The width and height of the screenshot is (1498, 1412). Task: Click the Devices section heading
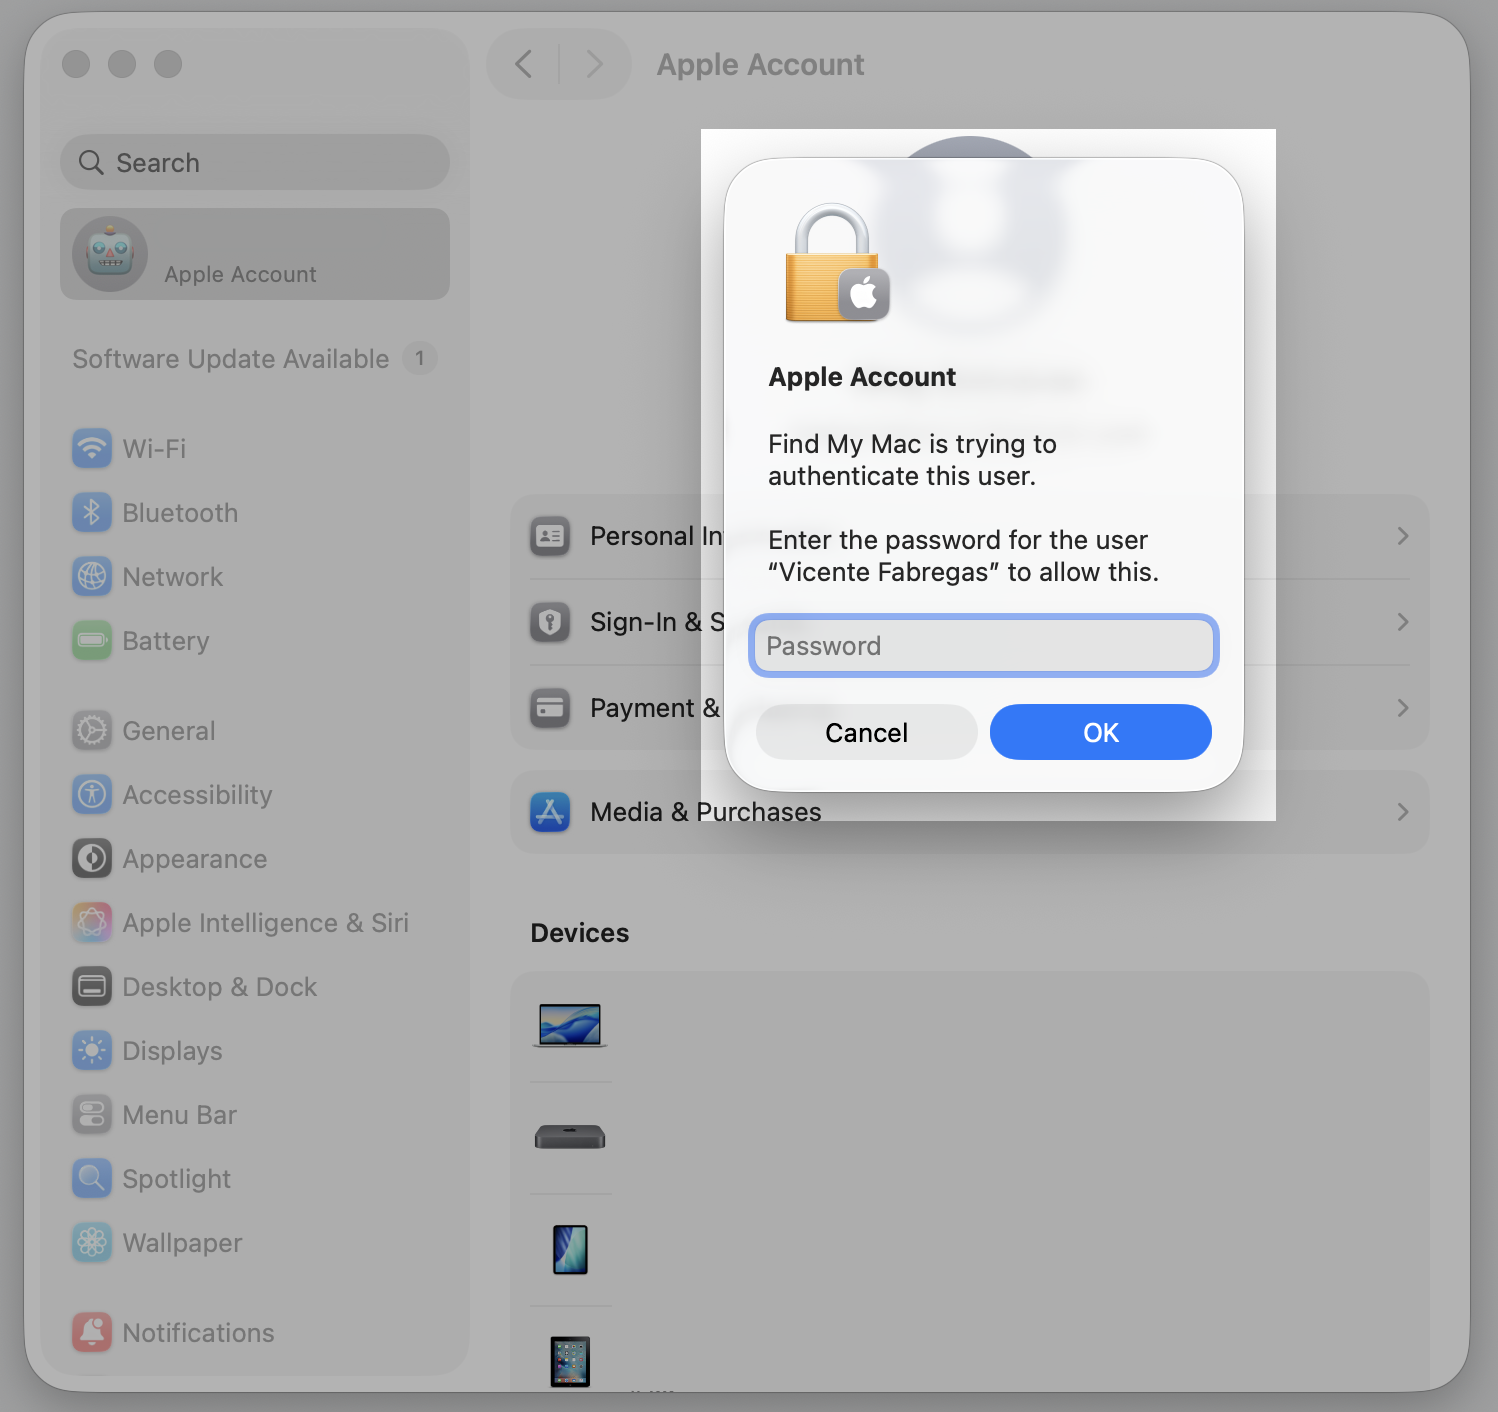click(580, 932)
